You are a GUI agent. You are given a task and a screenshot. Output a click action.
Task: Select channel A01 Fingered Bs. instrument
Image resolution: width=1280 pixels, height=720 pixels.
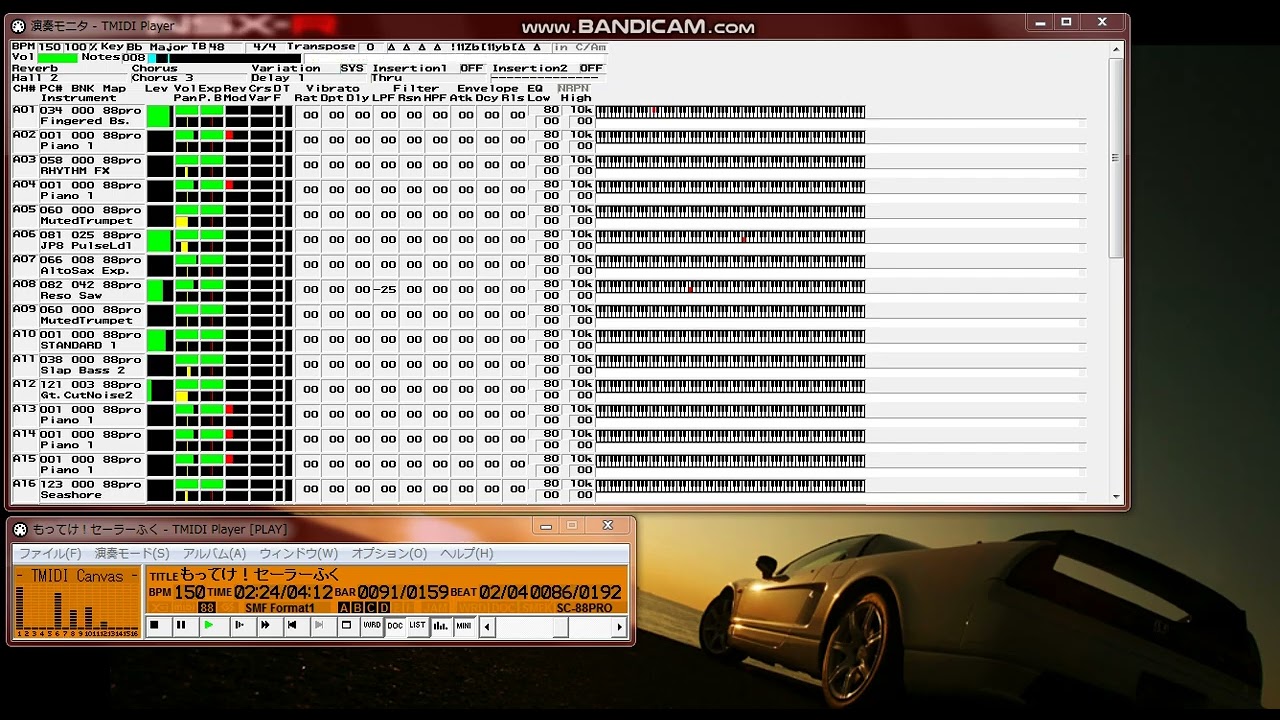tap(91, 116)
